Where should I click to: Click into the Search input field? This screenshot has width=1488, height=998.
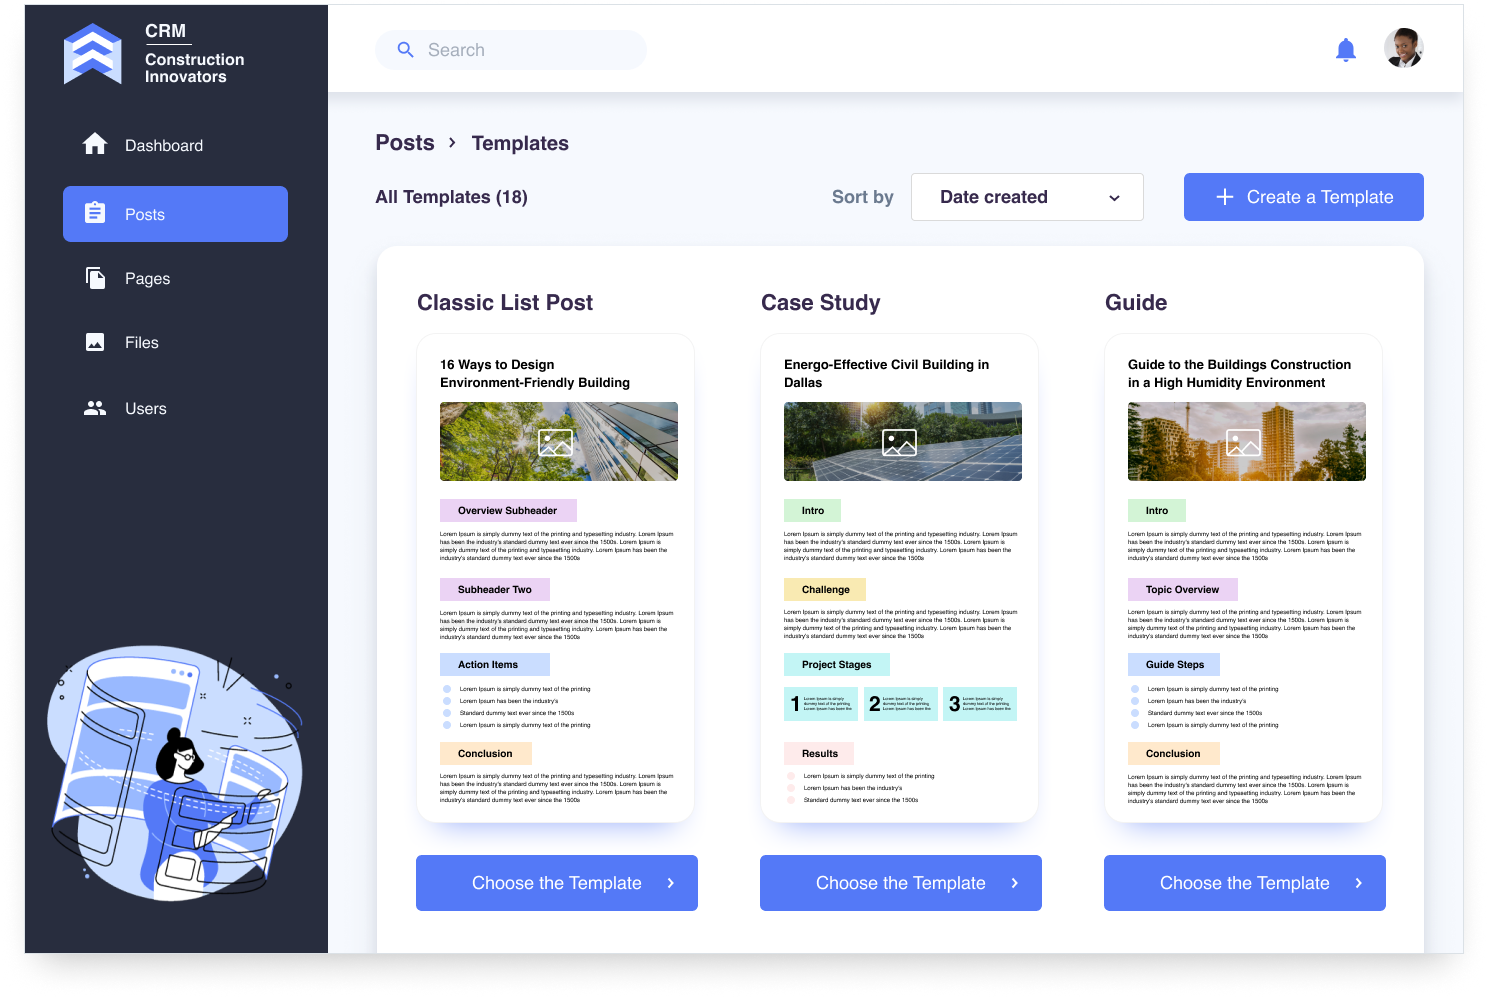(x=530, y=50)
